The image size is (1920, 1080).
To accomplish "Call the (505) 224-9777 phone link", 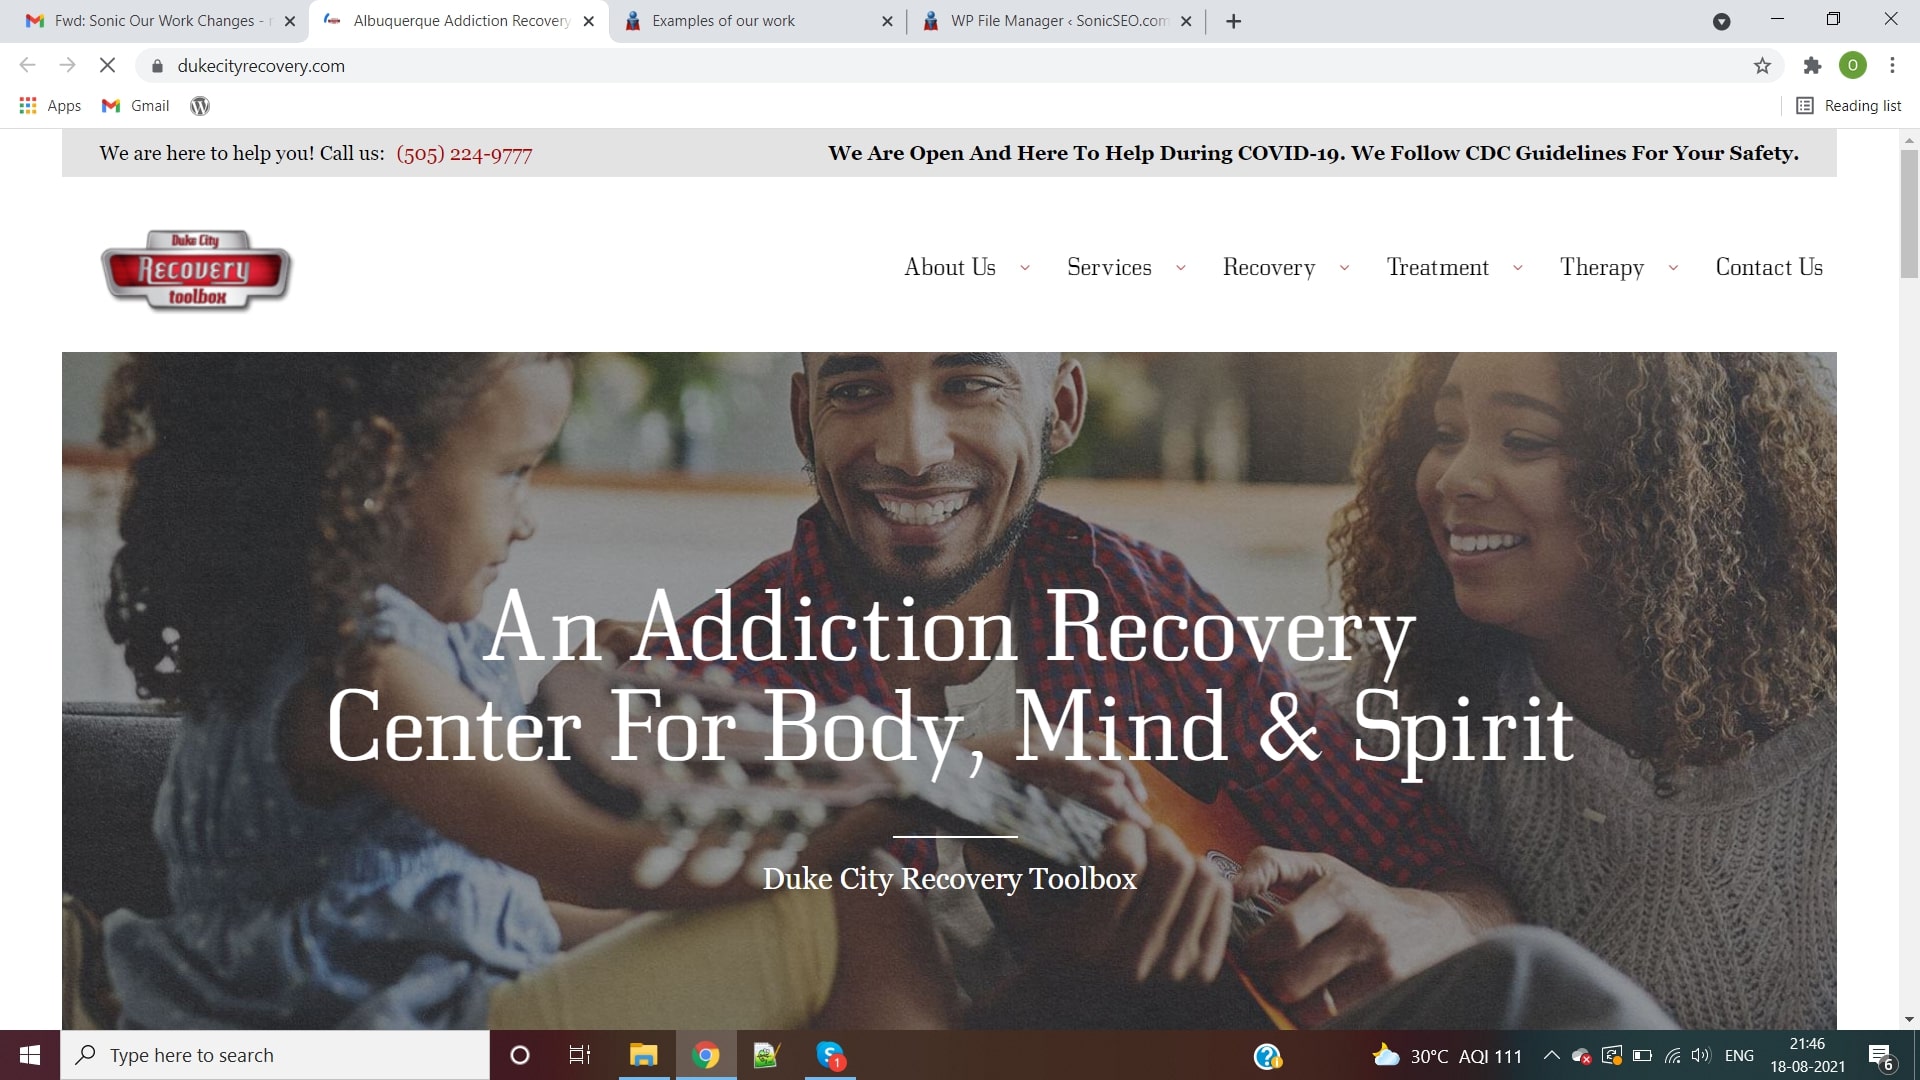I will click(464, 154).
